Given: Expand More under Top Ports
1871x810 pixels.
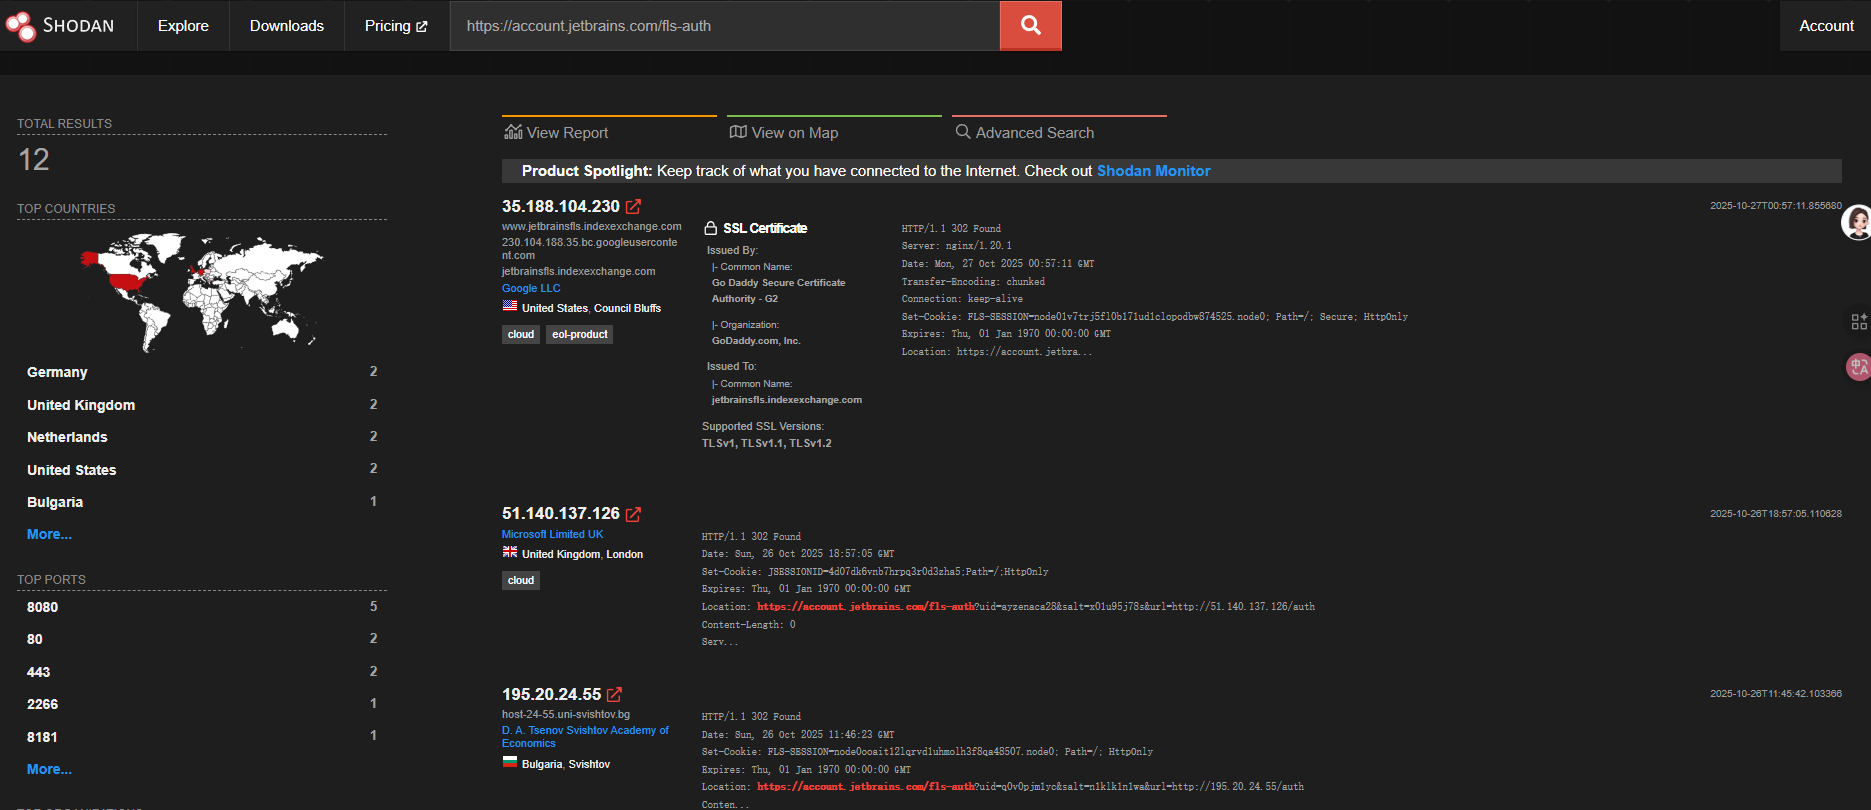Looking at the screenshot, I should point(49,770).
